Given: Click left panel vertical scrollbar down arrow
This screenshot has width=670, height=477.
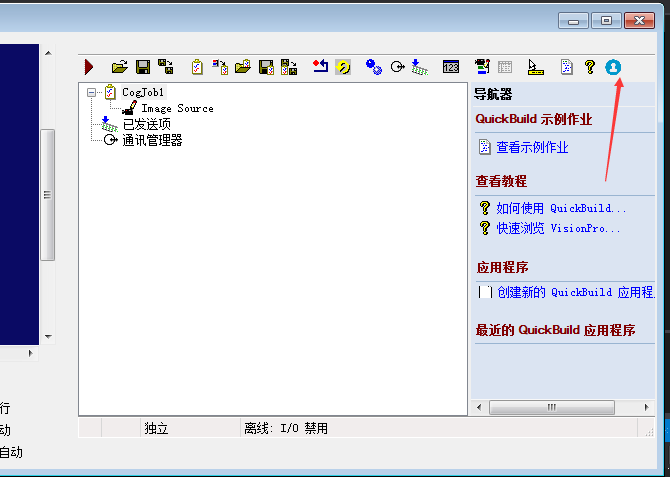Looking at the screenshot, I should (48, 337).
